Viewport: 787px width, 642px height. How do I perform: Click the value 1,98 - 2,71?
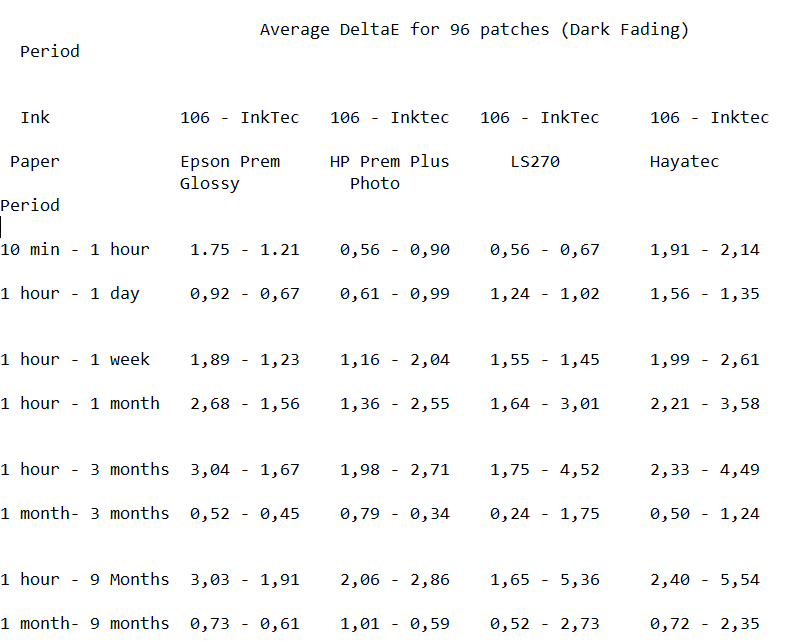[x=394, y=469]
